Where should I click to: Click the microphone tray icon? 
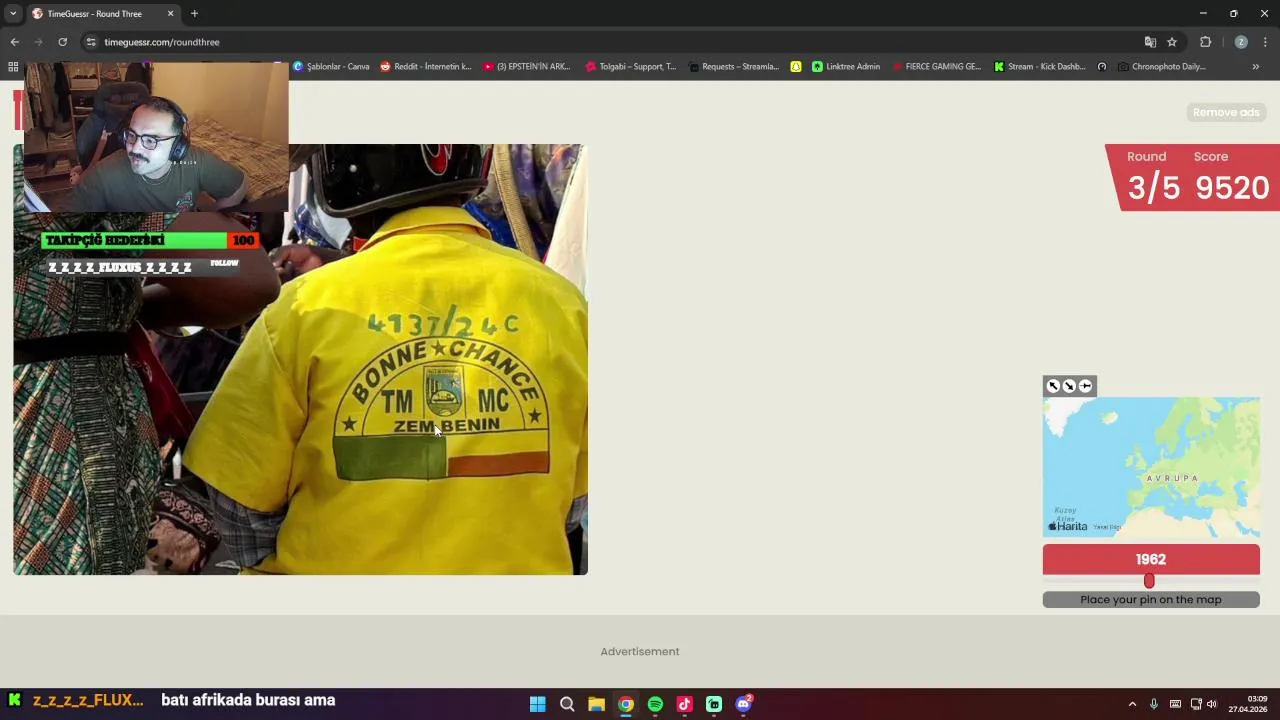click(x=1154, y=704)
